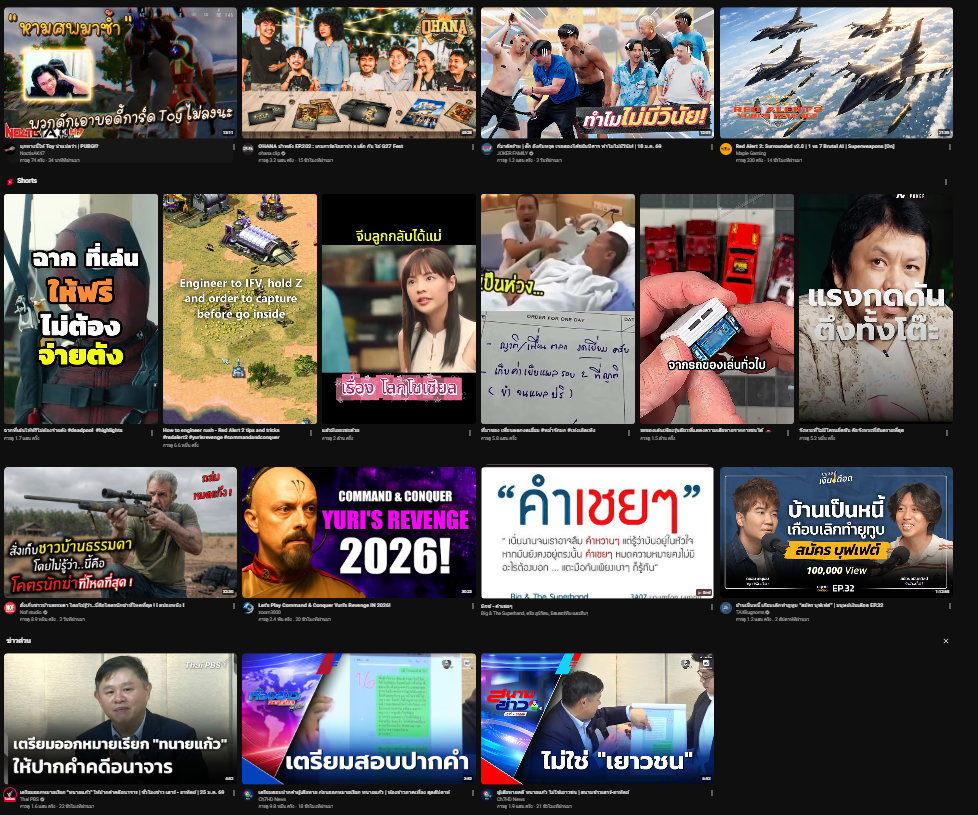
Task: Click the Nof studio channel avatar
Action: tap(9, 608)
